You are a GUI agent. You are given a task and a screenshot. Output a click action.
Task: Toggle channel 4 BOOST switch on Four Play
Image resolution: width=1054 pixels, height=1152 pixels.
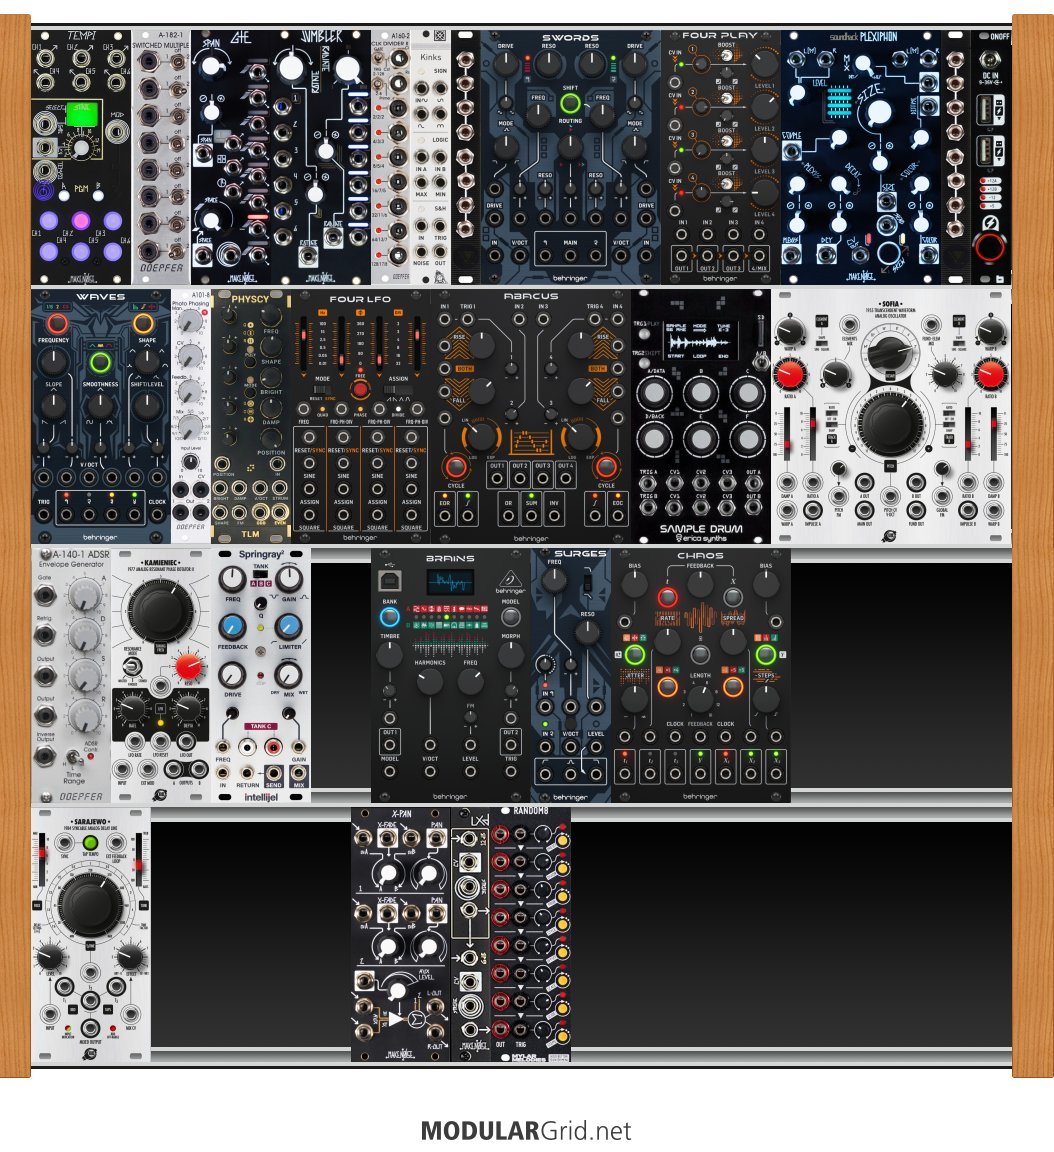pos(726,184)
